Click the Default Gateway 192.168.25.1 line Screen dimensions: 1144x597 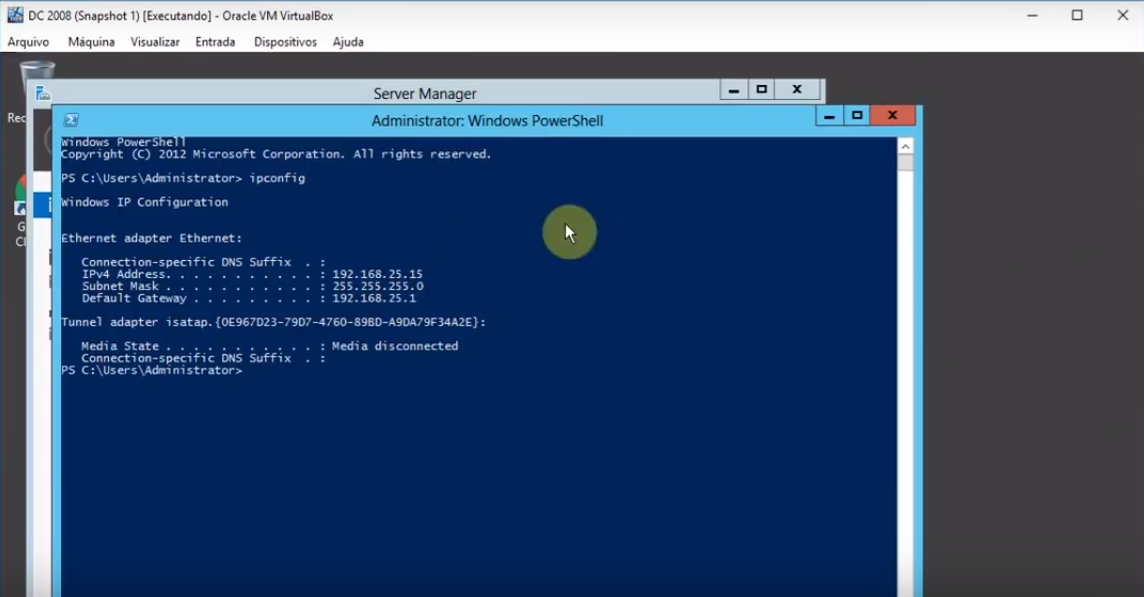tap(249, 298)
